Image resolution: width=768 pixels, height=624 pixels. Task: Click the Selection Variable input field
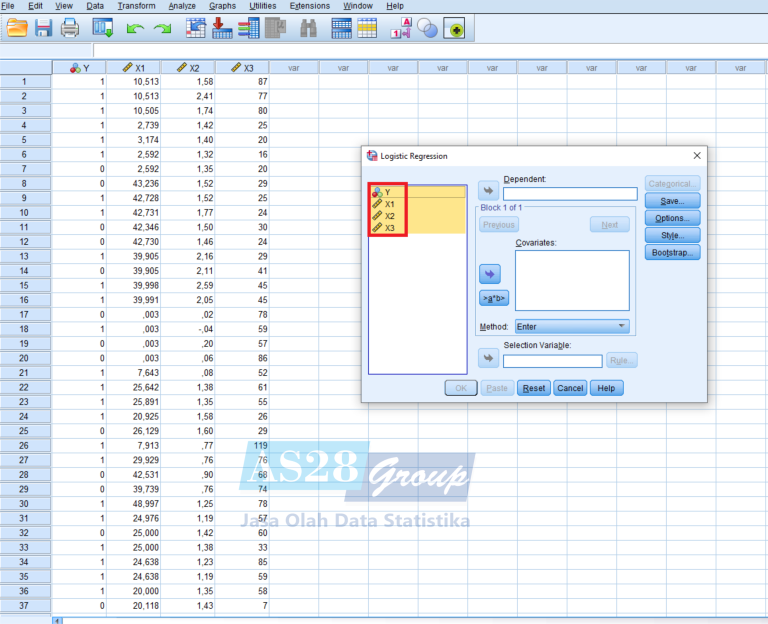[552, 361]
